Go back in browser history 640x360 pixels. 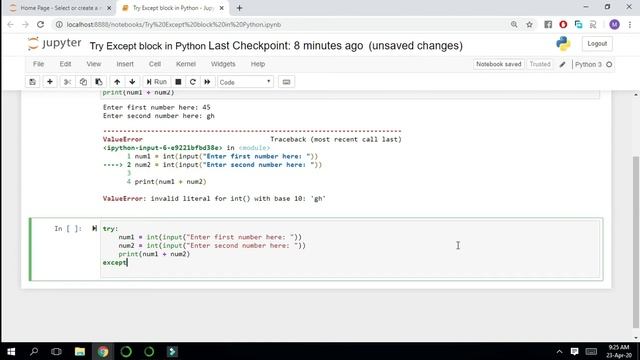(11, 24)
